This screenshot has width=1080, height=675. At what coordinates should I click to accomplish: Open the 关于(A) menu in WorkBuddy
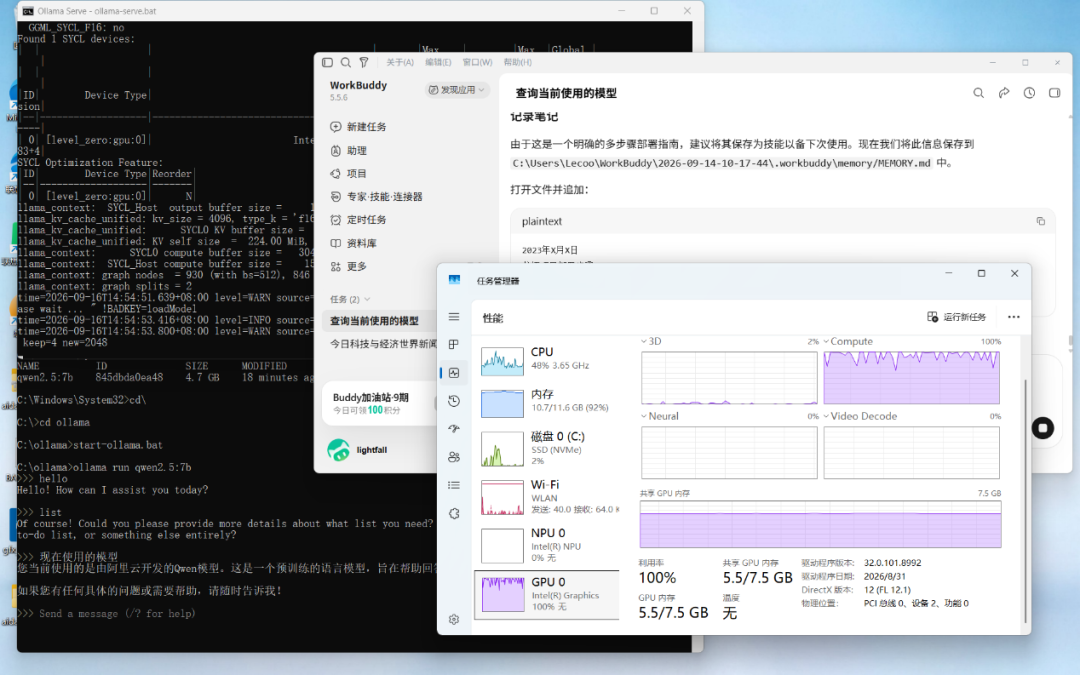tap(399, 62)
